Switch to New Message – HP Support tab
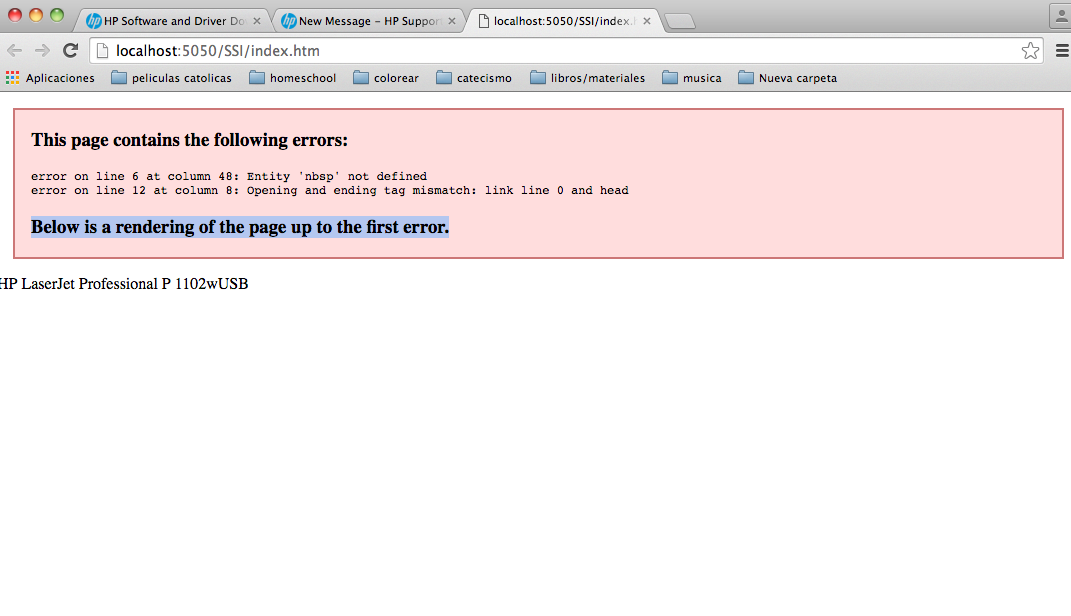Screen dimensions: 1071x616 coord(369,21)
